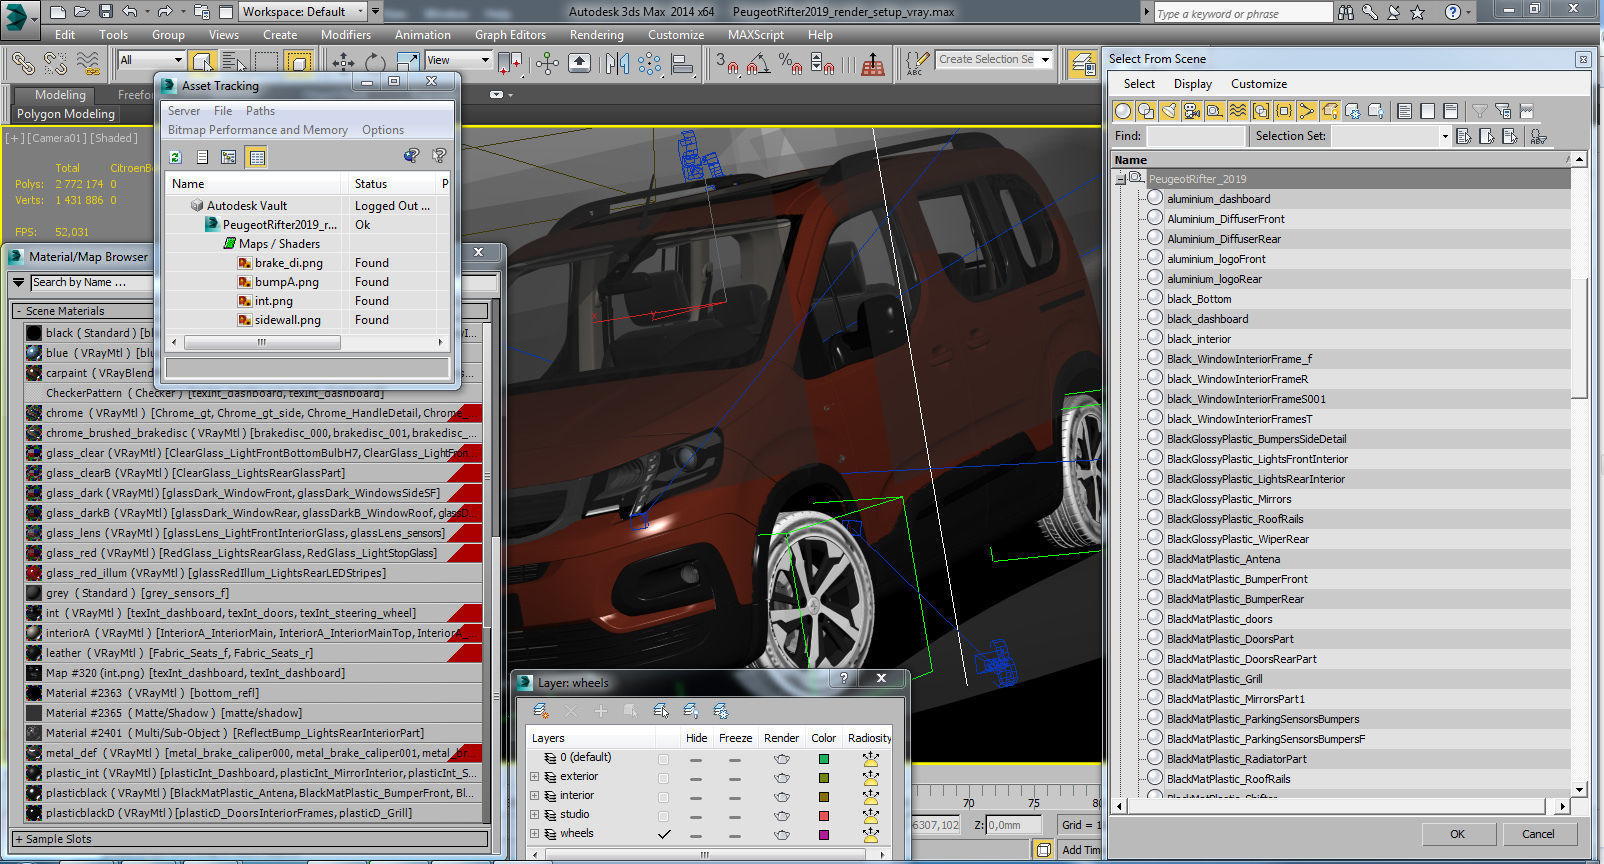1604x864 pixels.
Task: Open the View reference coordinate dropdown
Action: 459,60
